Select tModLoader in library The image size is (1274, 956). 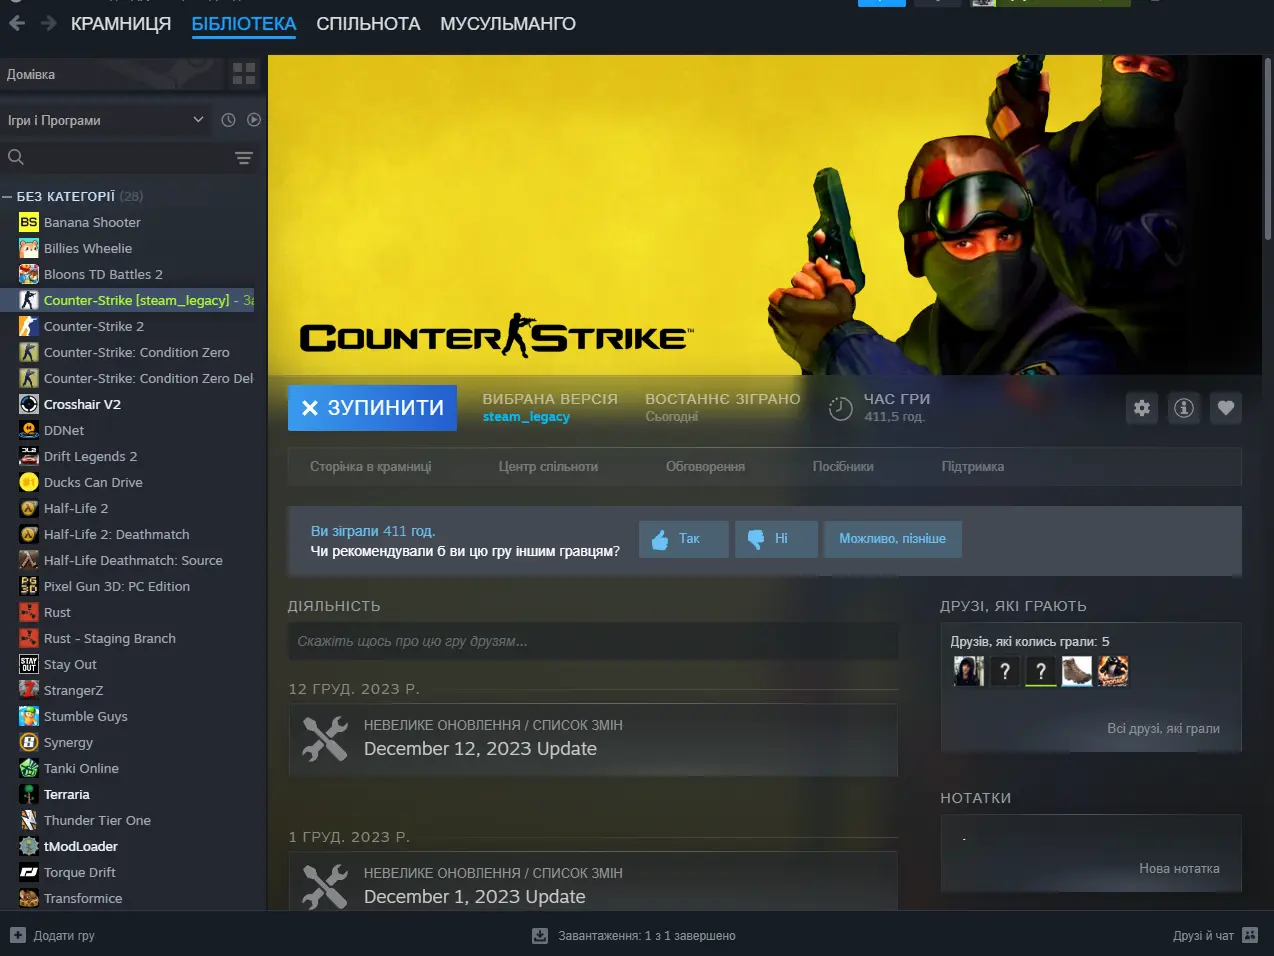[x=81, y=846]
